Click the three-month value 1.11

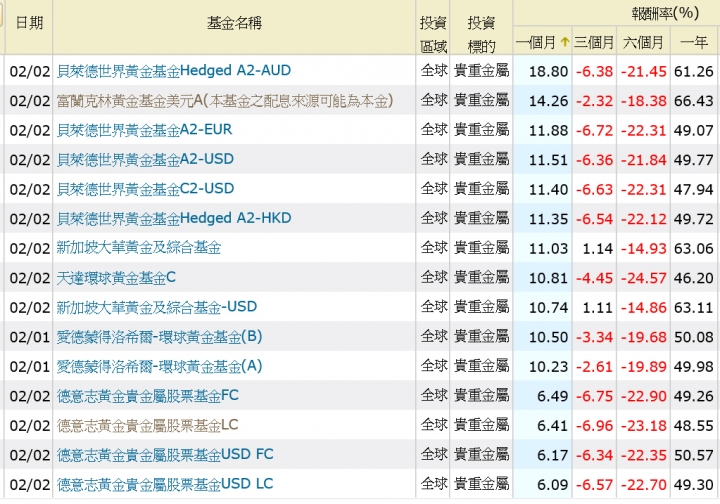597,308
